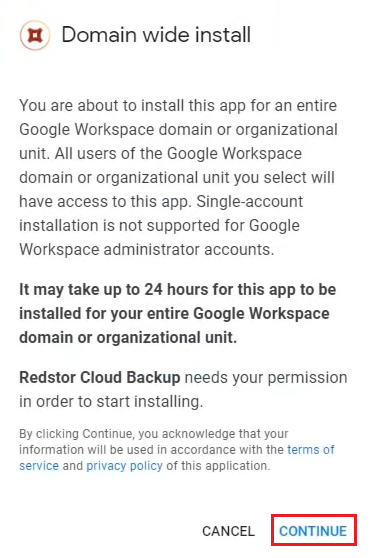Click the By clicking Continue disclaimer text
Viewport: 371px width, 558px height.
[177, 450]
